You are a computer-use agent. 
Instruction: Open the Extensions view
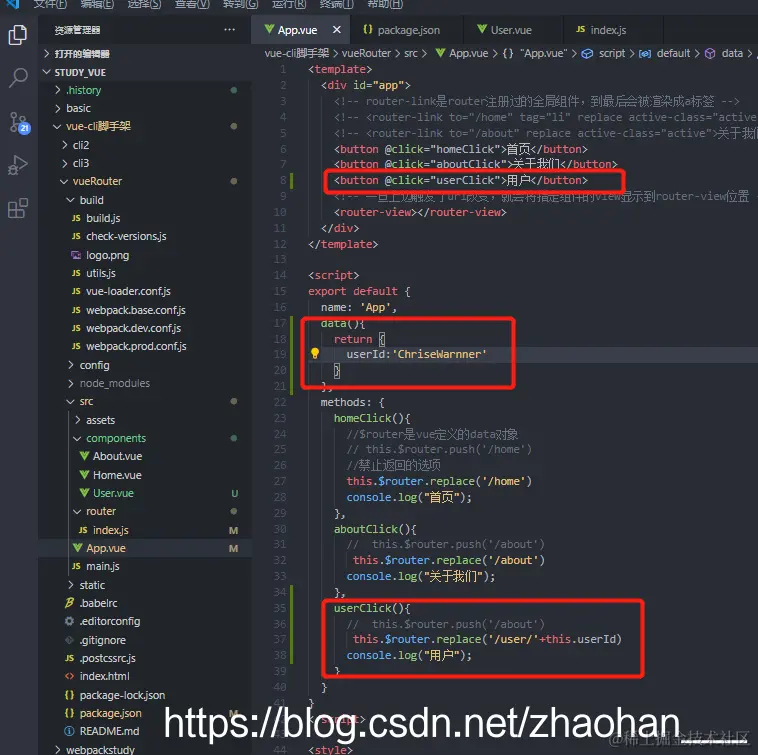coord(18,208)
